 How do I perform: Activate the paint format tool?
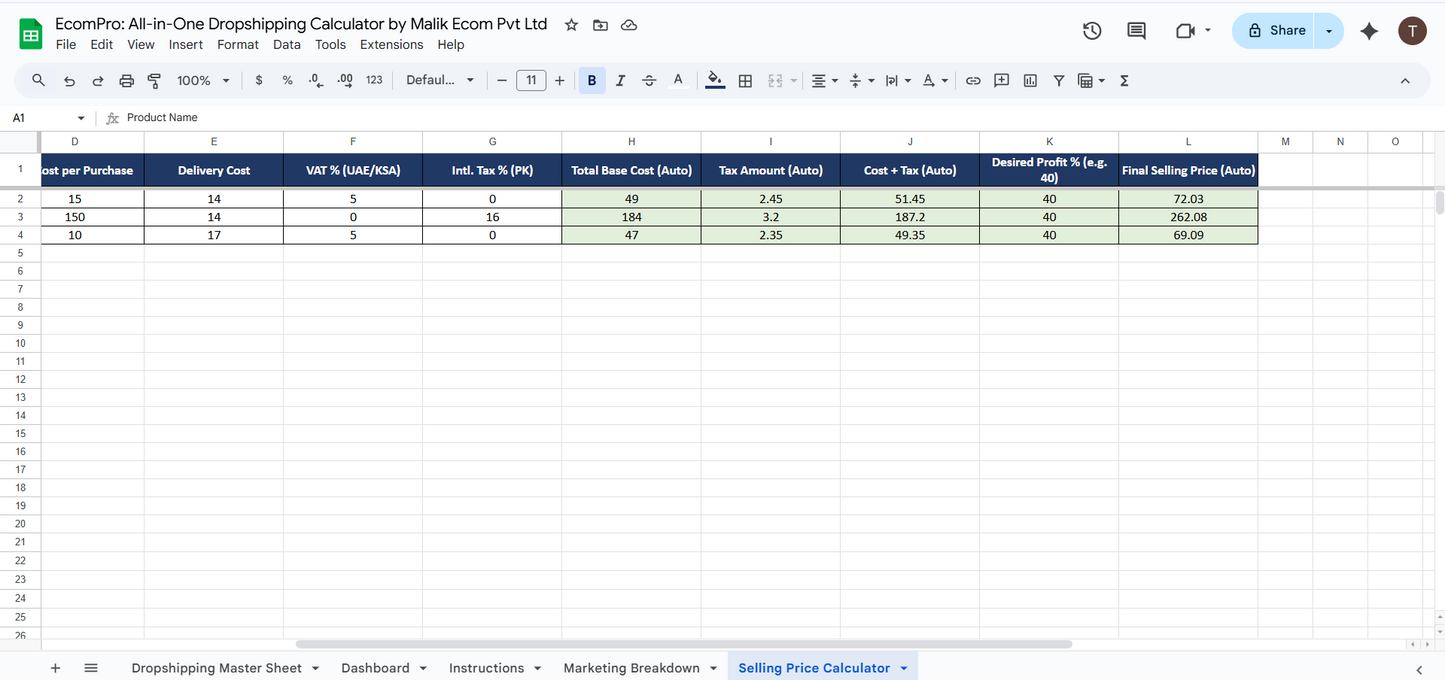tap(154, 80)
